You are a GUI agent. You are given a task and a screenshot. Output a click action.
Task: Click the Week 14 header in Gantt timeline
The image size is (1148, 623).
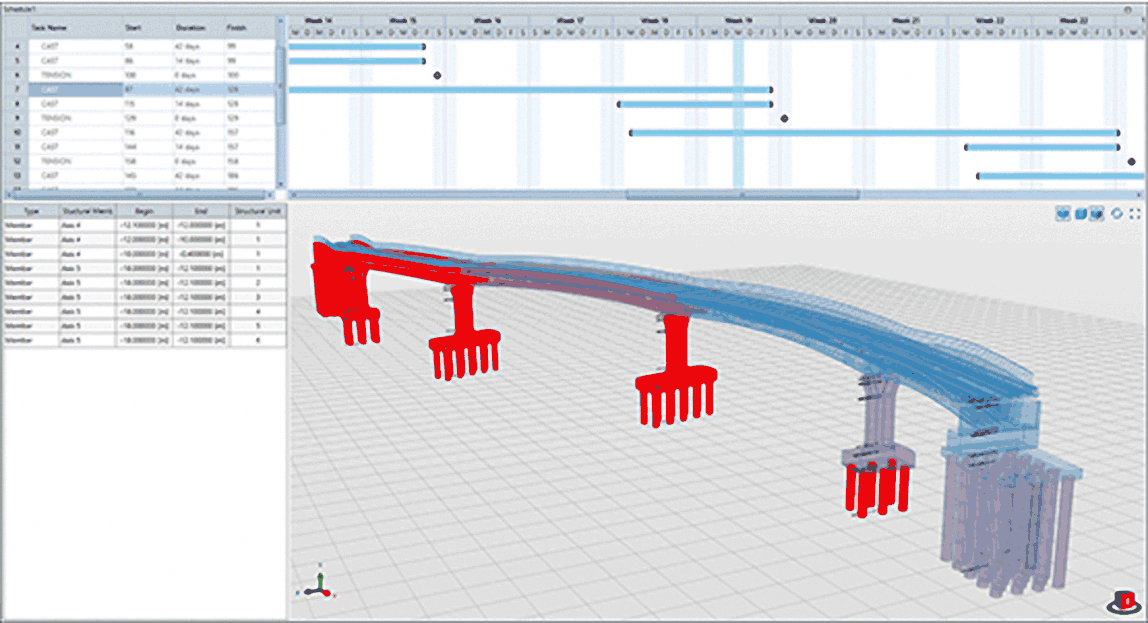coord(319,21)
